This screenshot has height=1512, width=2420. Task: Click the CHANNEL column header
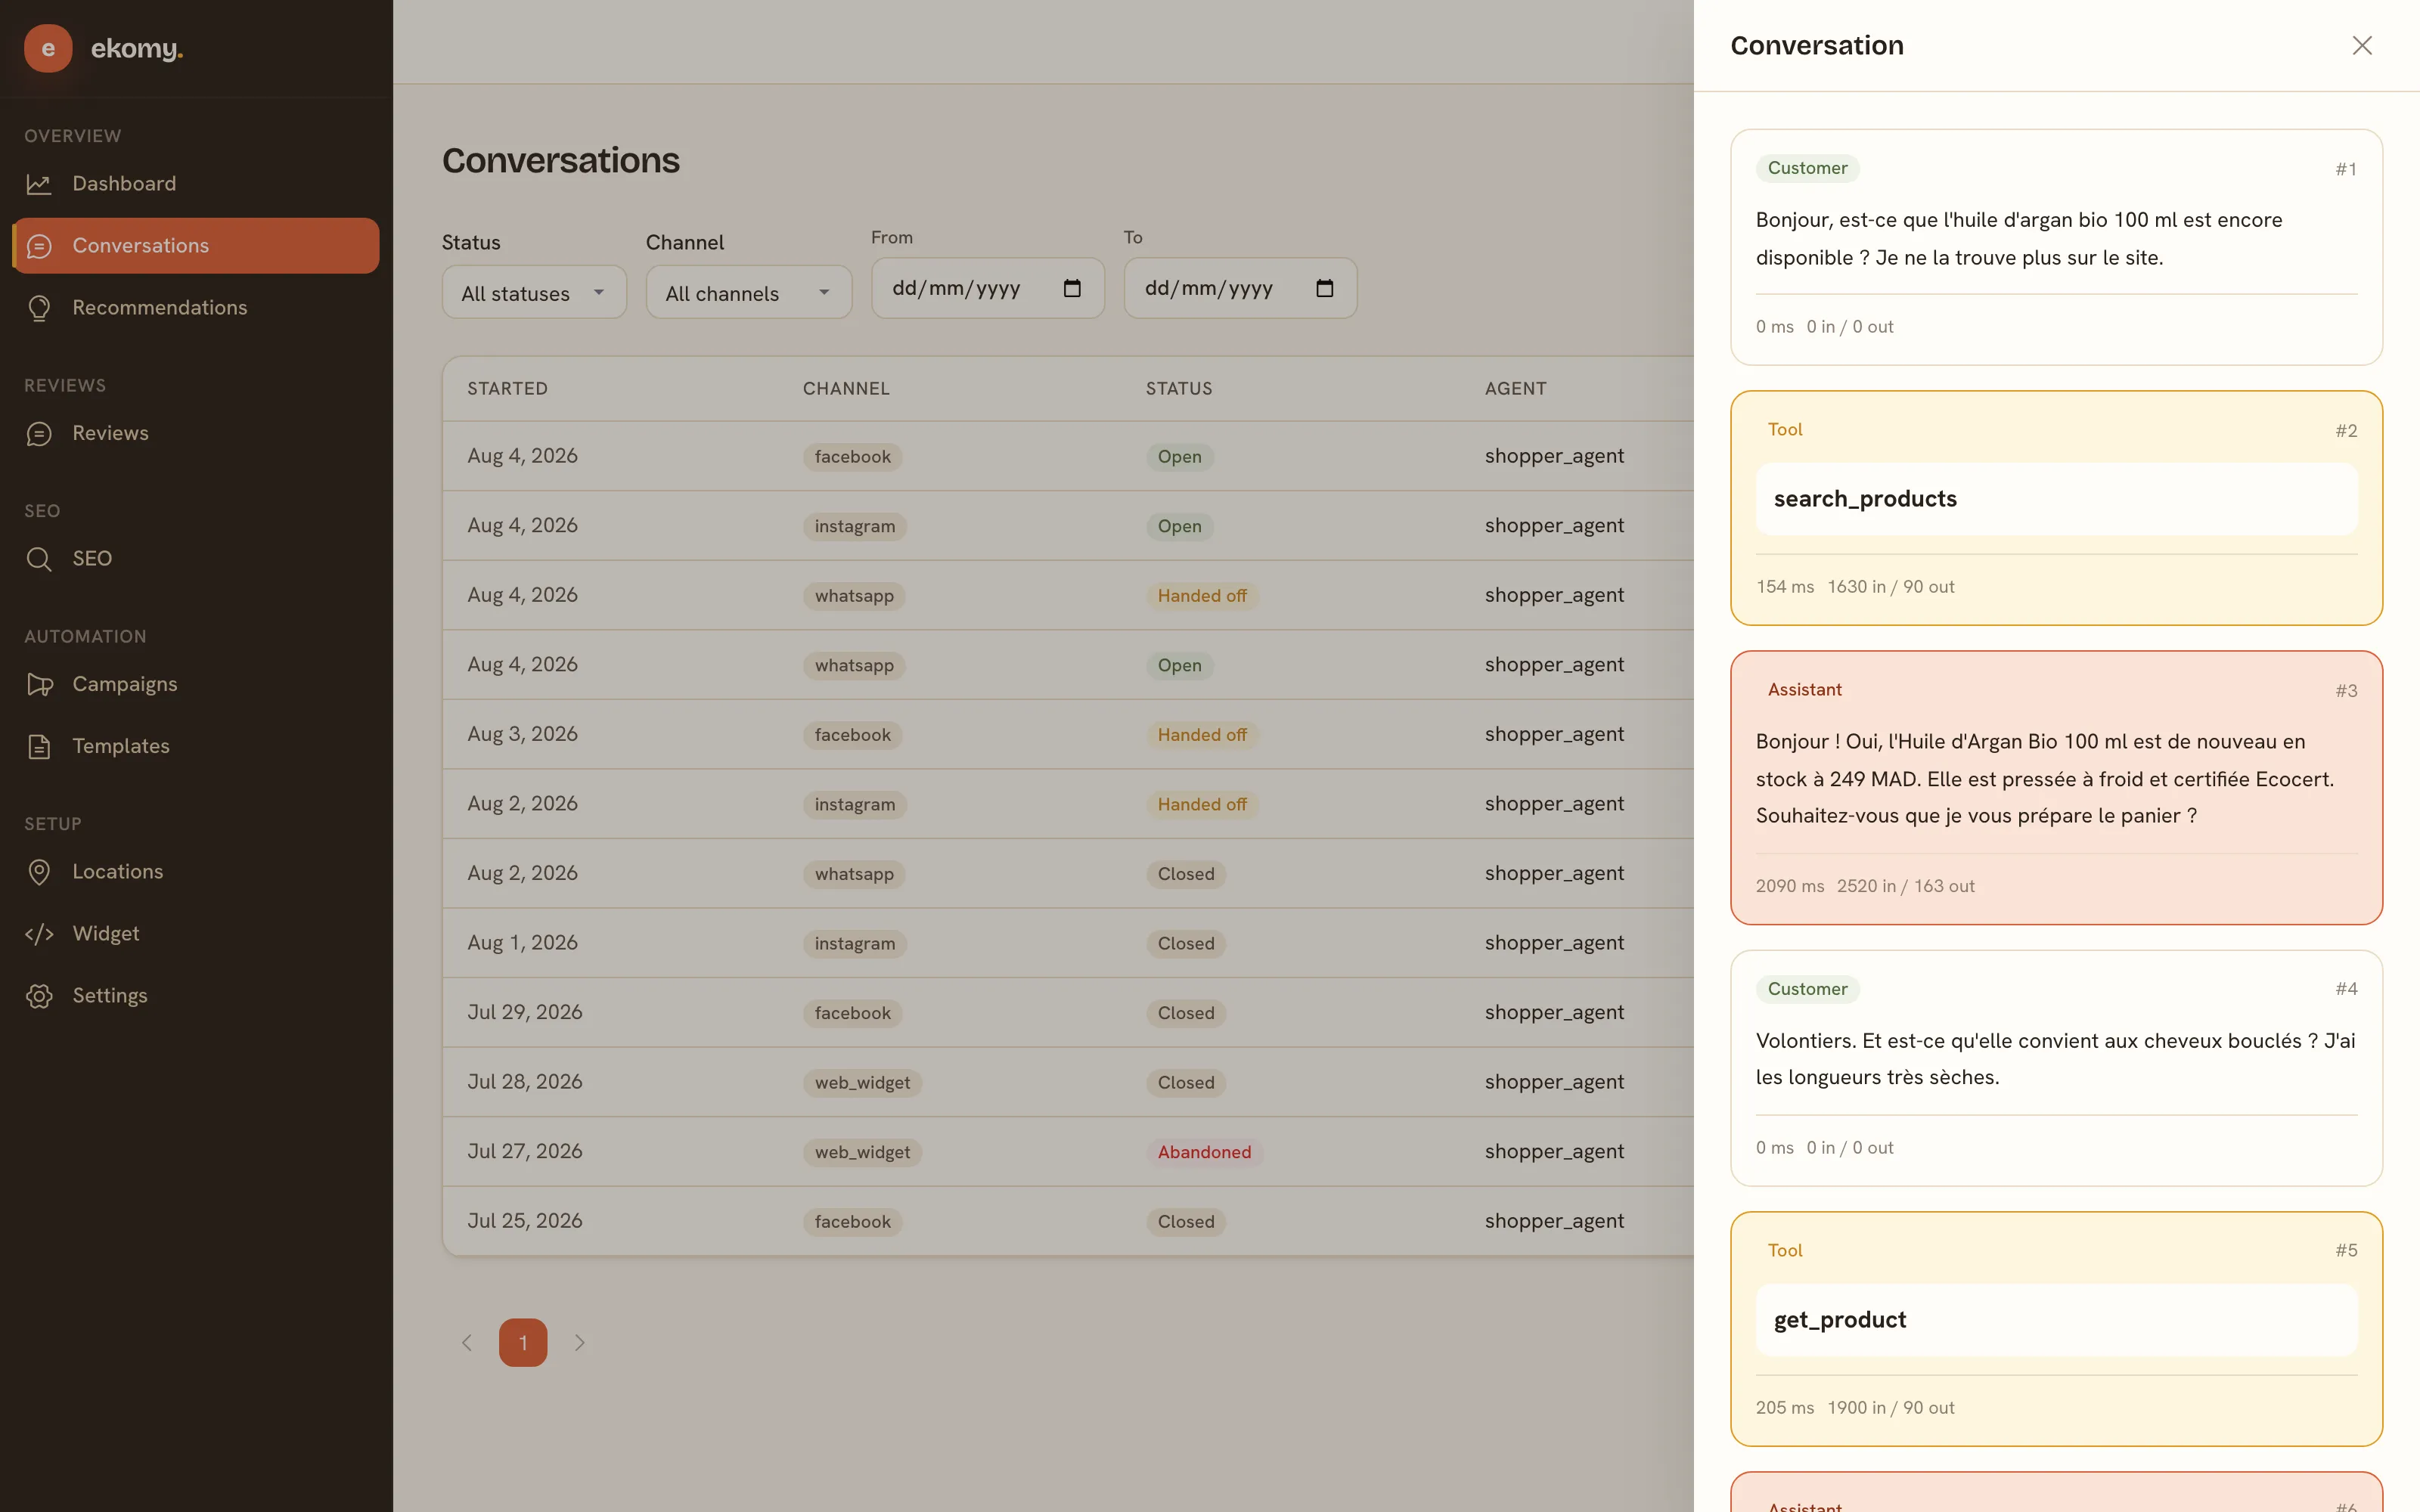(x=846, y=389)
